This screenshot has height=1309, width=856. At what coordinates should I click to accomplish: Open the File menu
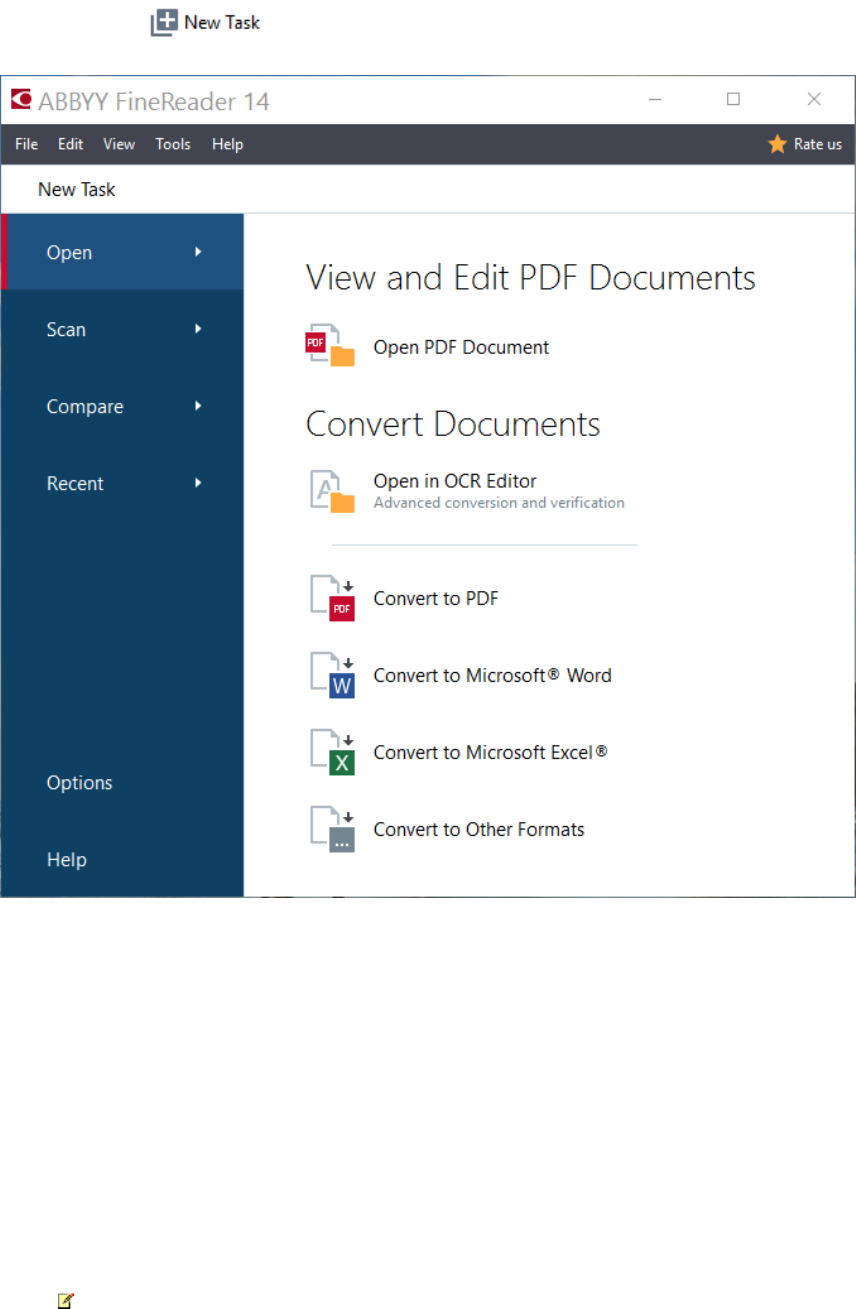pos(26,144)
